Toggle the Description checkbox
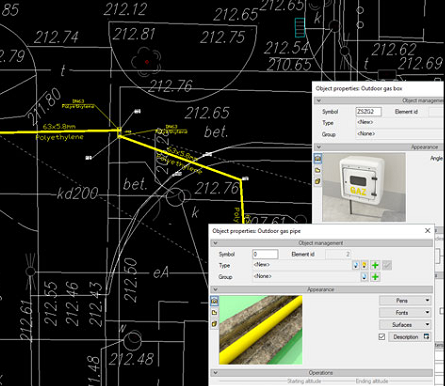The height and width of the screenshot is (386, 445). tap(382, 337)
